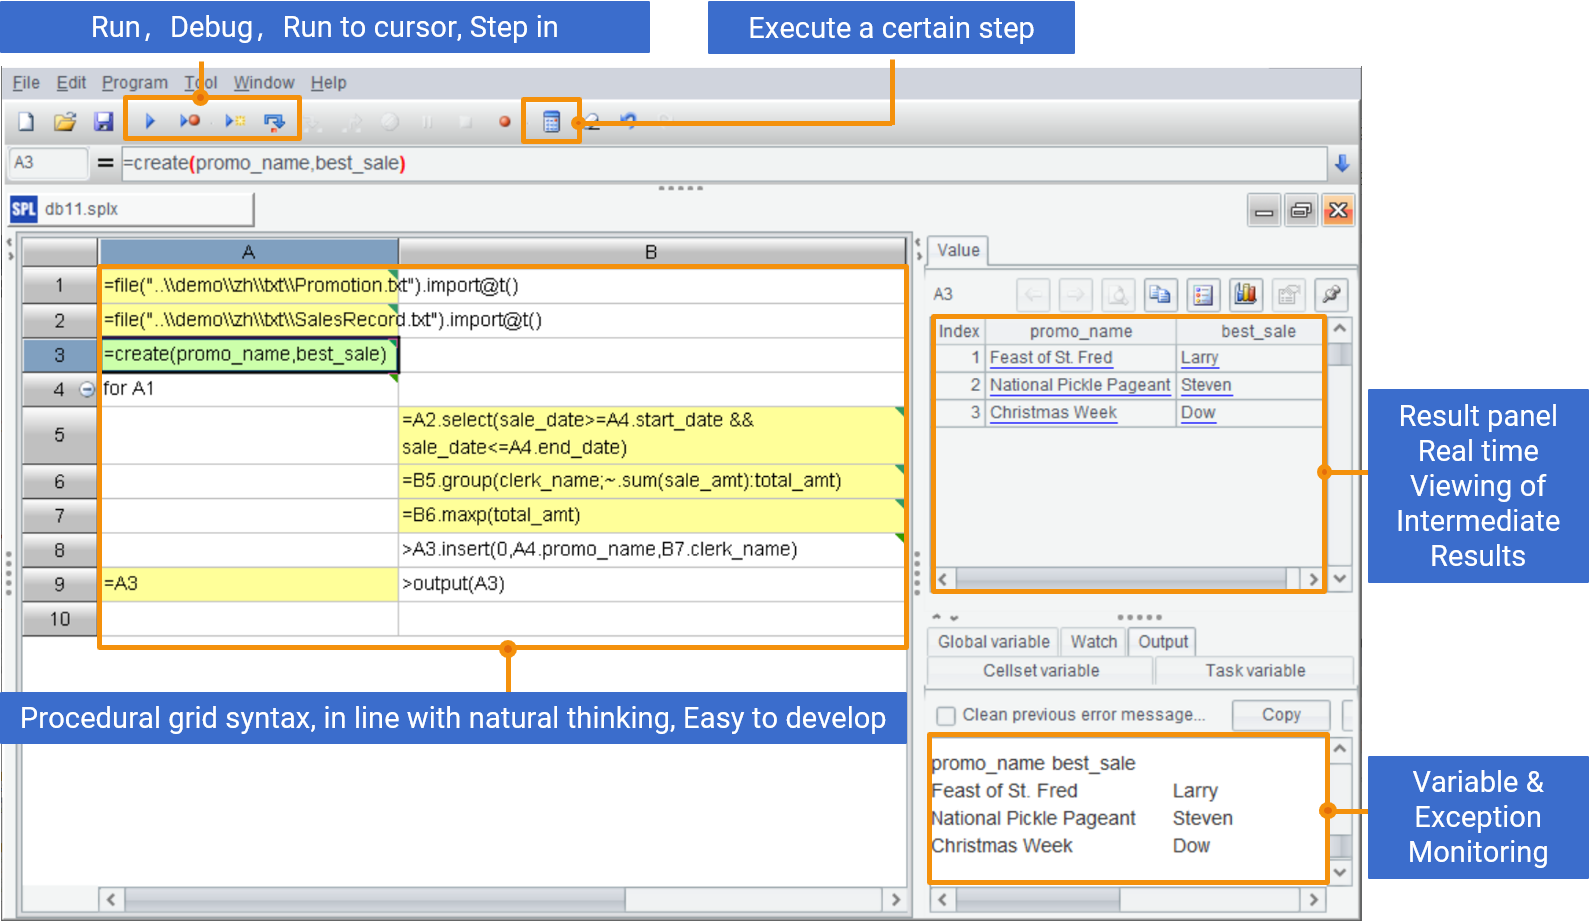
Task: Open the National Pickle Pageant link
Action: tap(1080, 385)
